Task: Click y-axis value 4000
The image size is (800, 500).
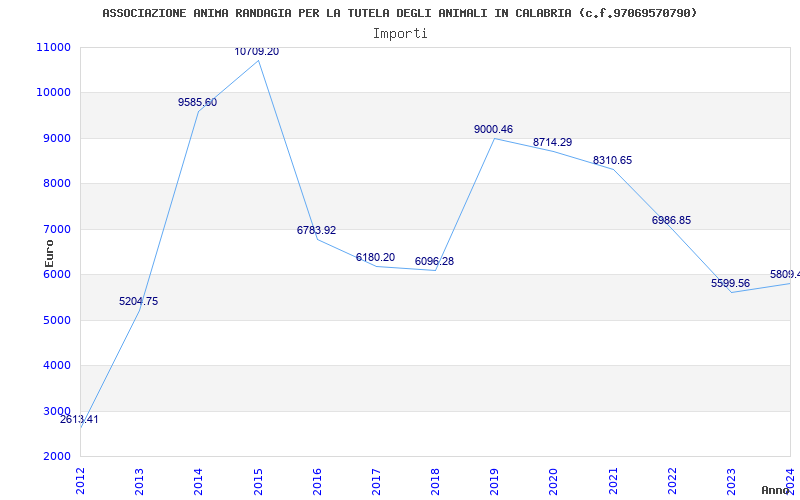Action: coord(57,365)
